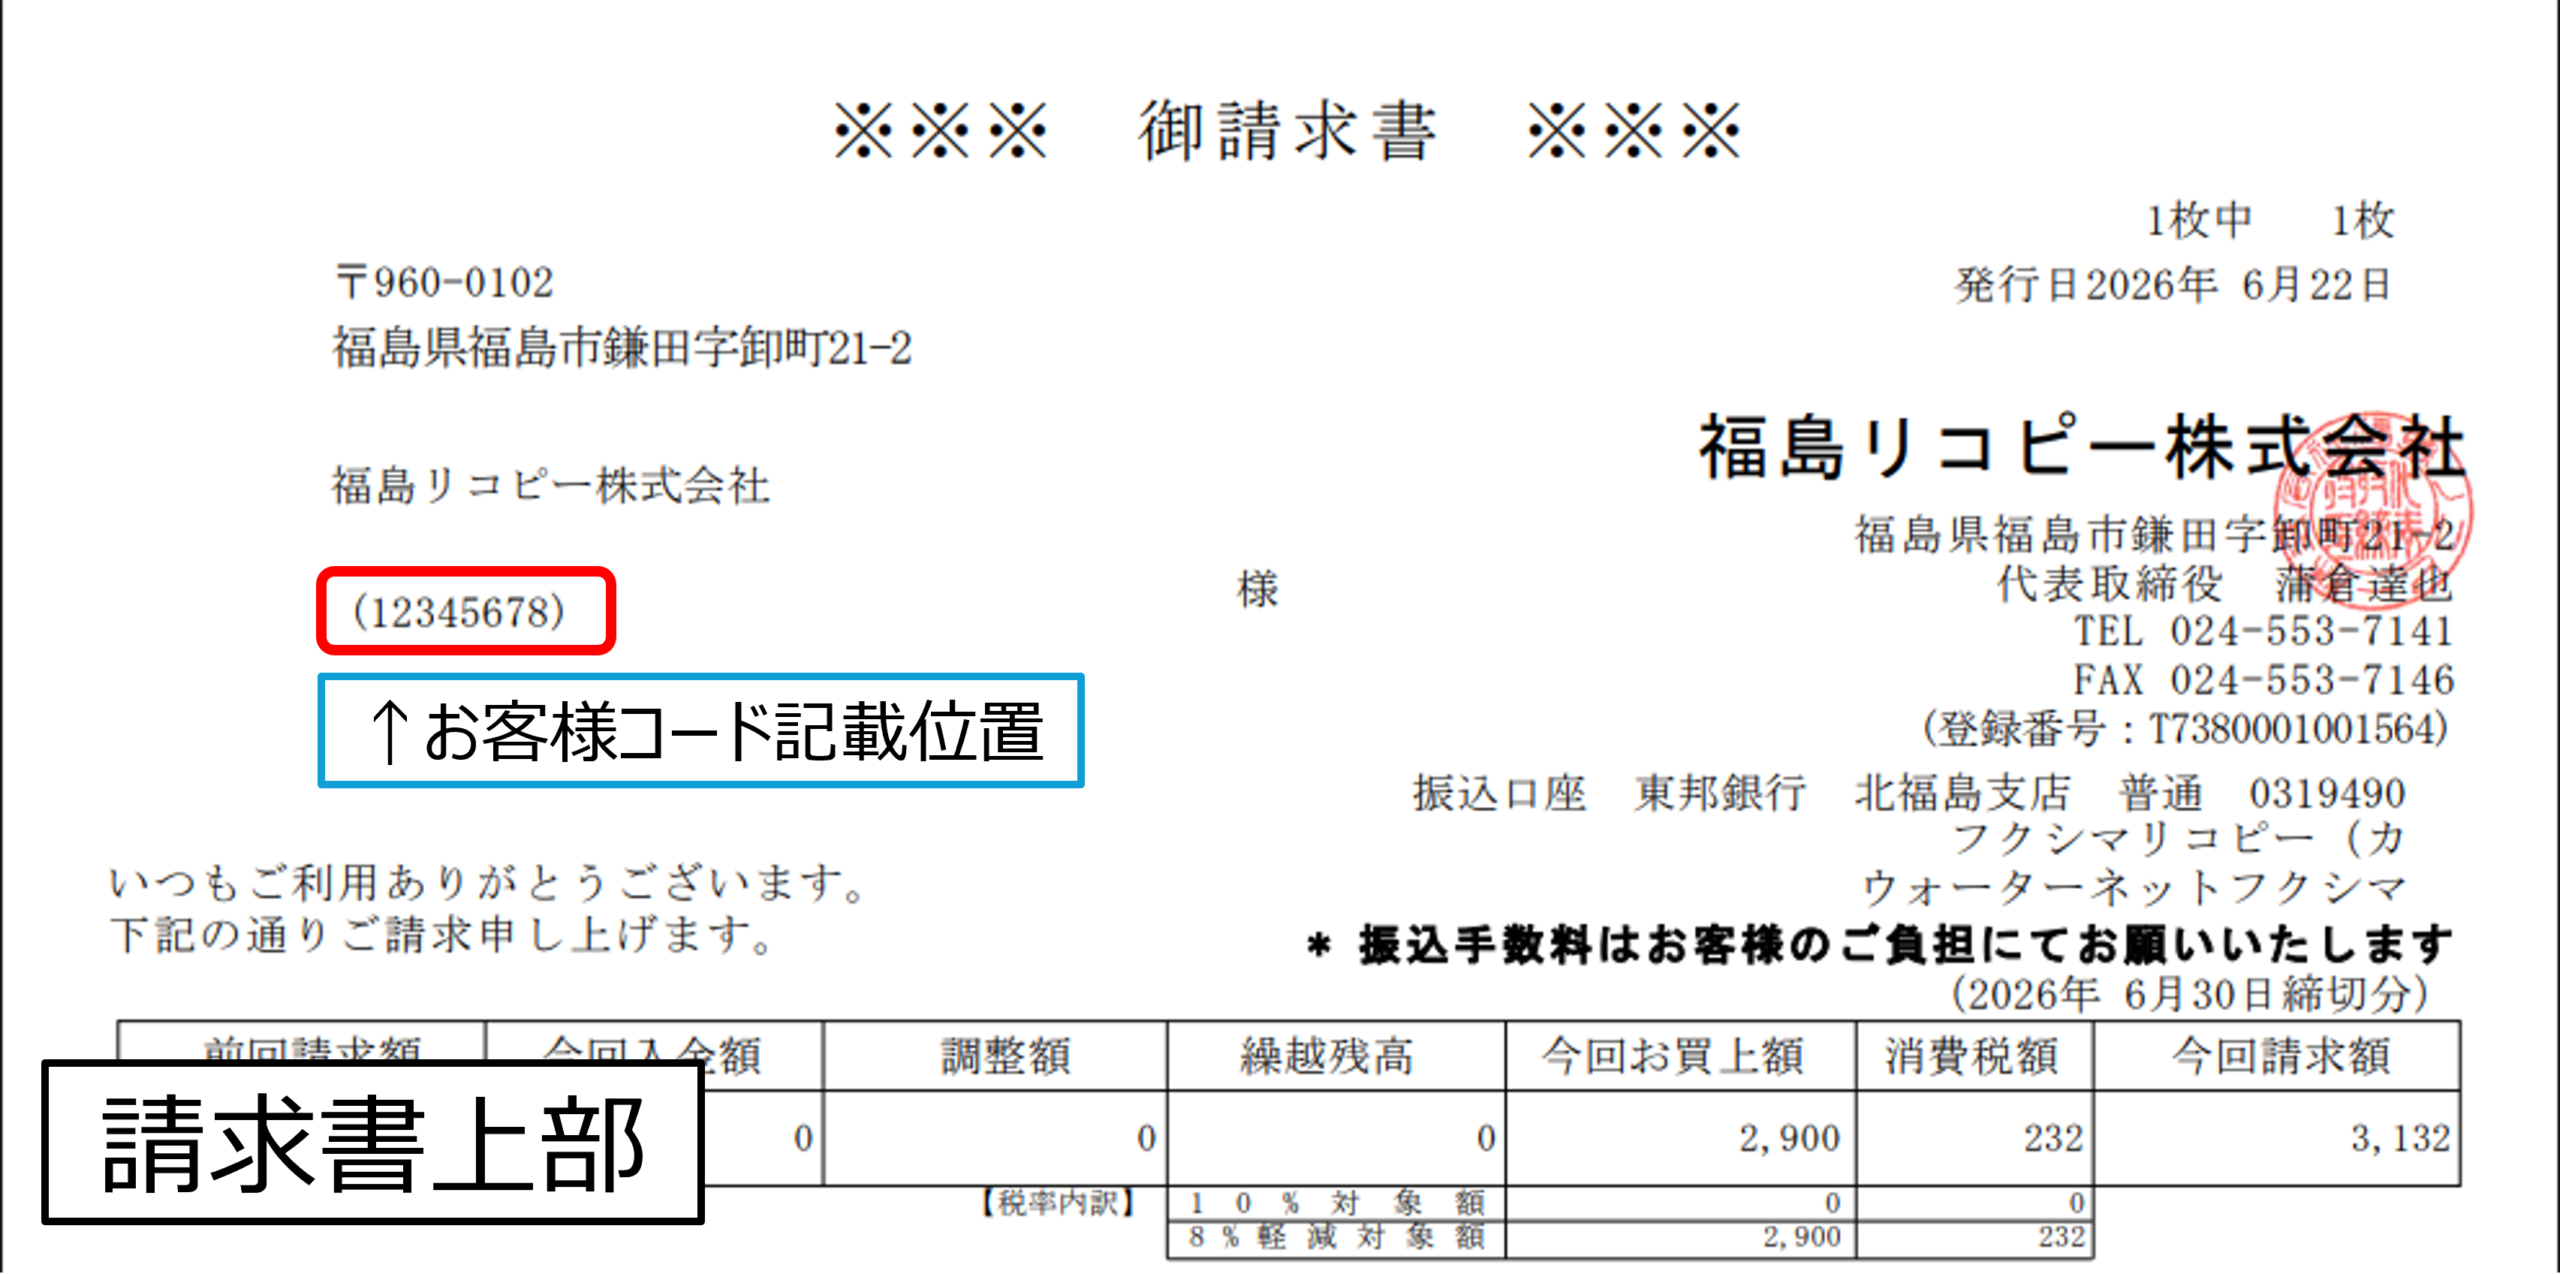Click the greeting いつもご利用ありがとうございます。
2560x1274 pixels.
coord(487,884)
